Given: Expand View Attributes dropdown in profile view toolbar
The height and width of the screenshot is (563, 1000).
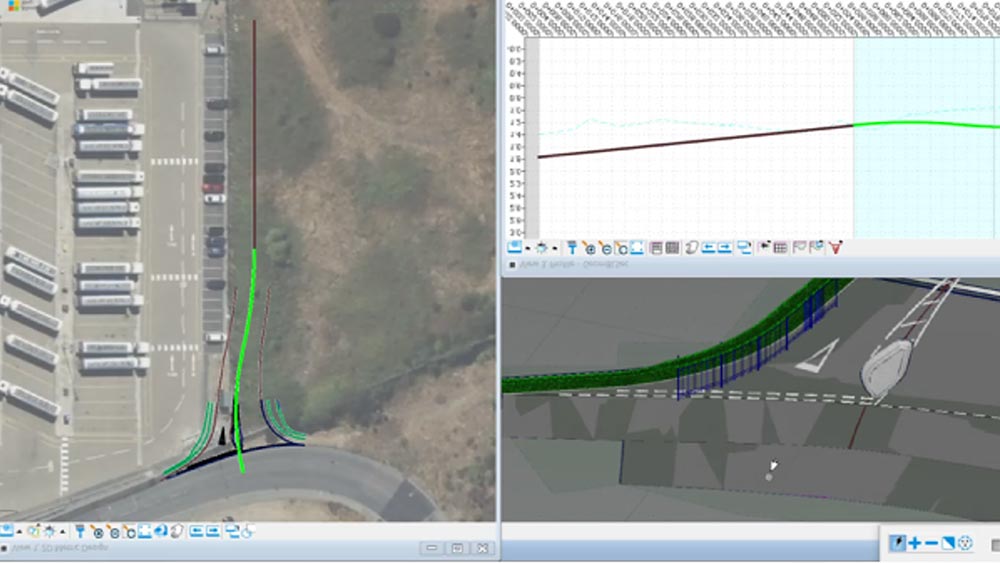Looking at the screenshot, I should (x=527, y=249).
